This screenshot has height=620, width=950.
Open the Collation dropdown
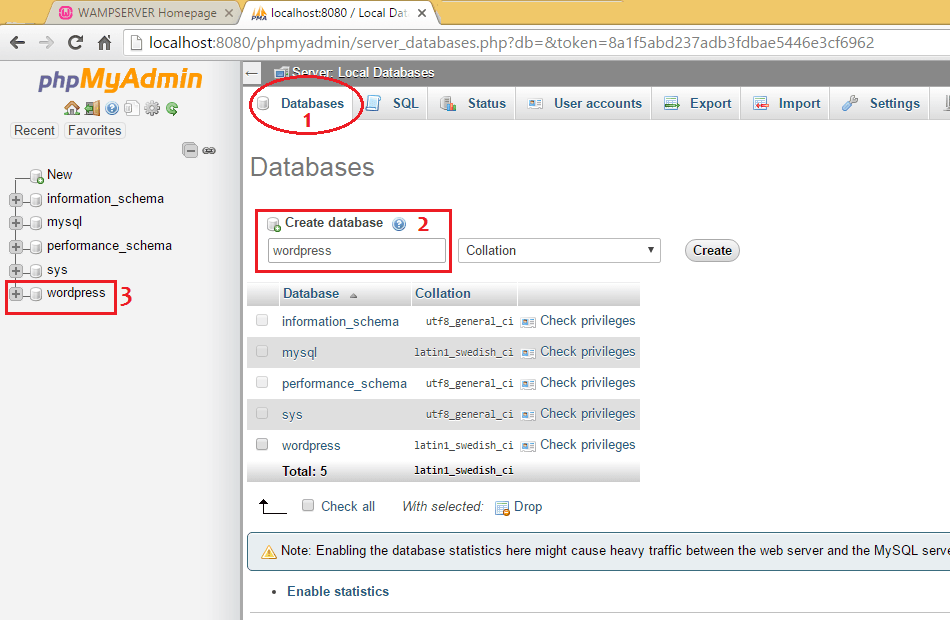click(x=559, y=250)
